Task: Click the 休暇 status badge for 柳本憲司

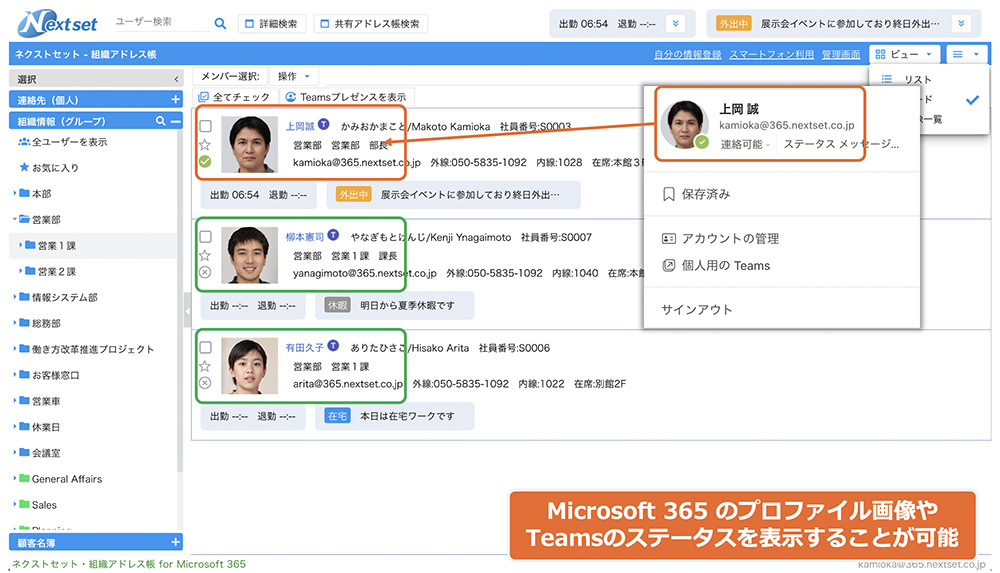Action: (337, 305)
